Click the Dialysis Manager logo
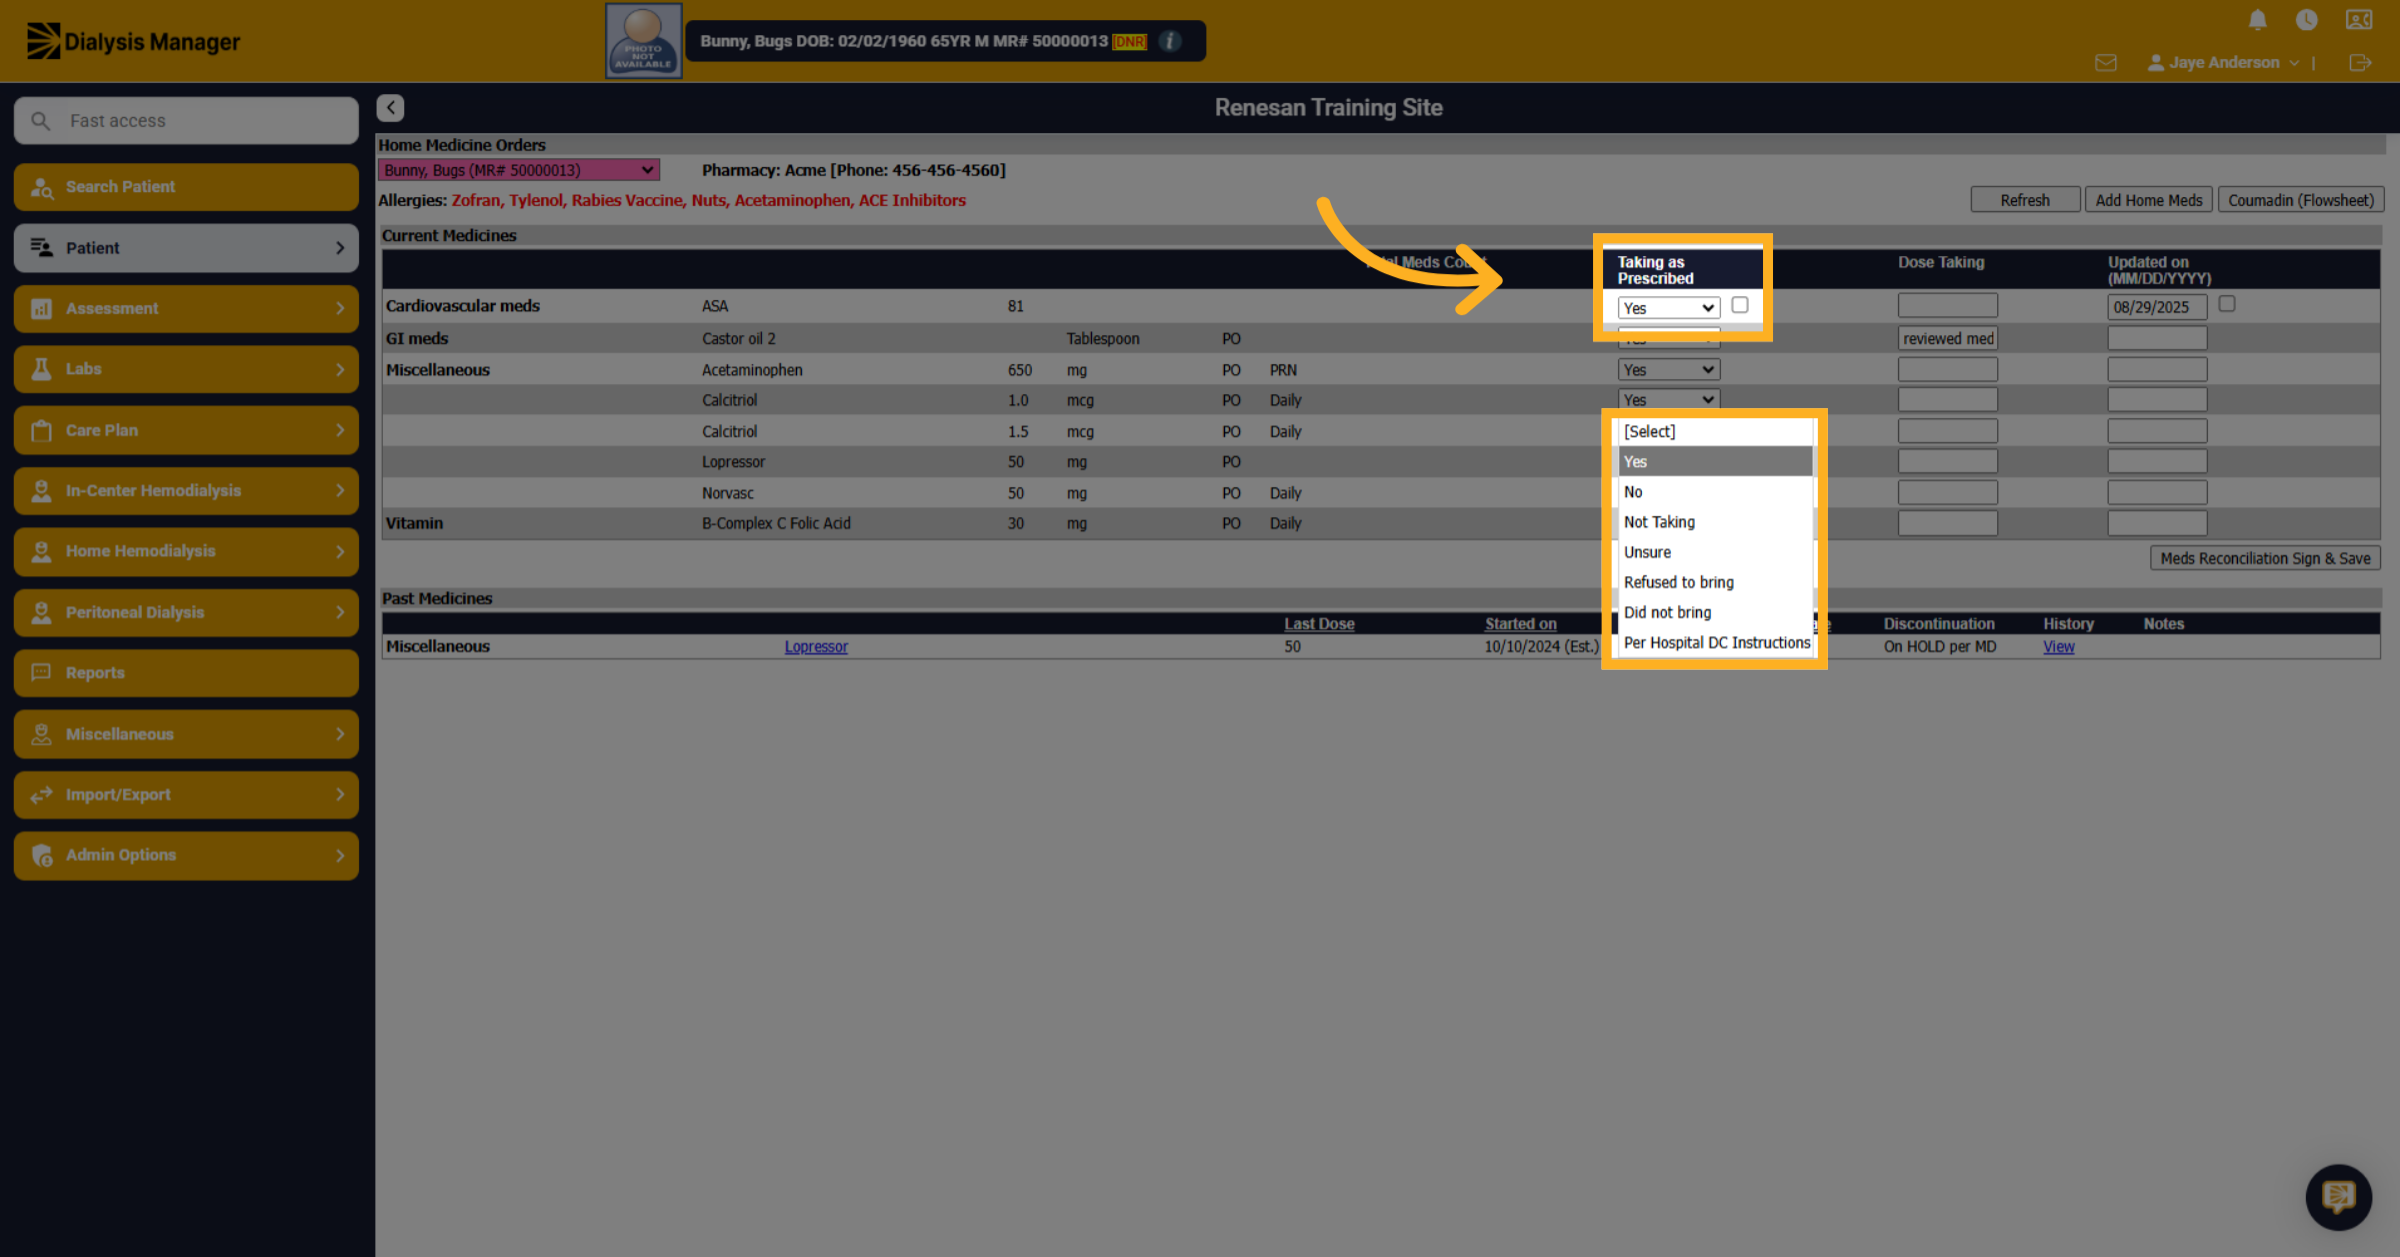This screenshot has height=1257, width=2400. 133,42
